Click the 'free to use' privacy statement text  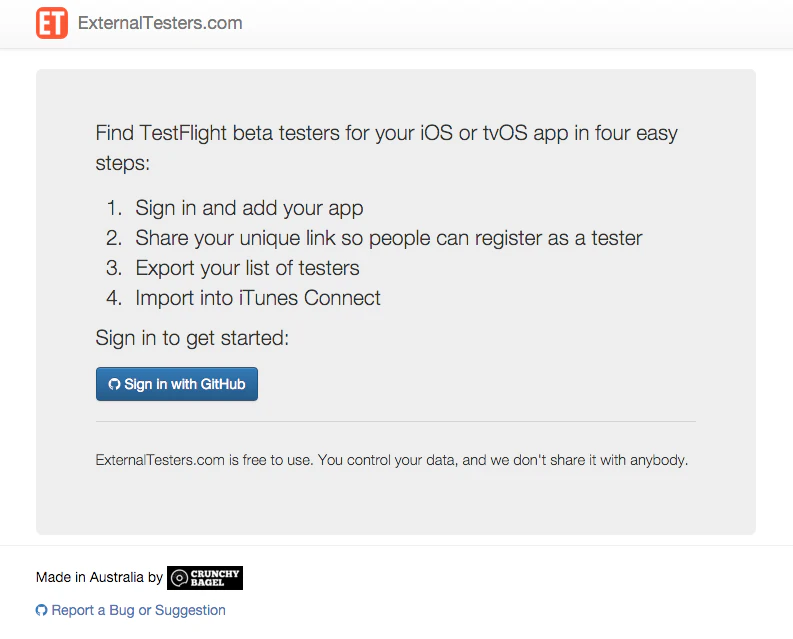click(x=392, y=460)
